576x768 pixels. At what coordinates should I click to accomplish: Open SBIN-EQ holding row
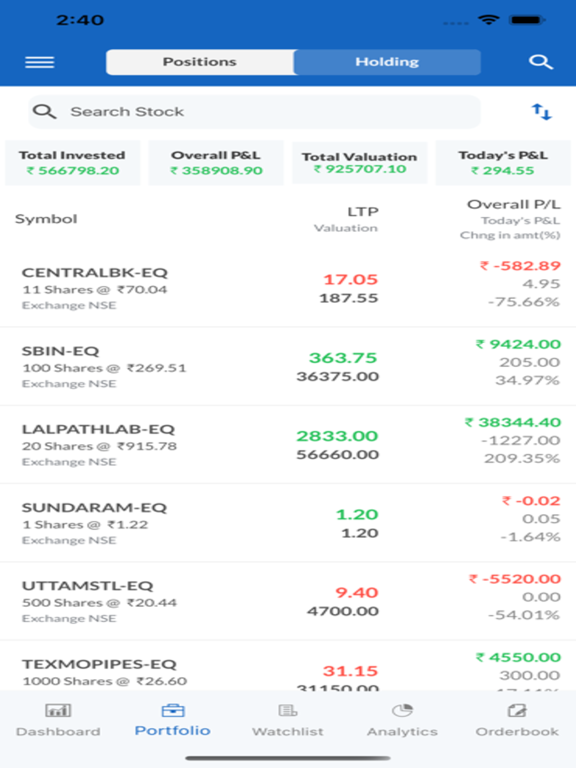pos(288,366)
